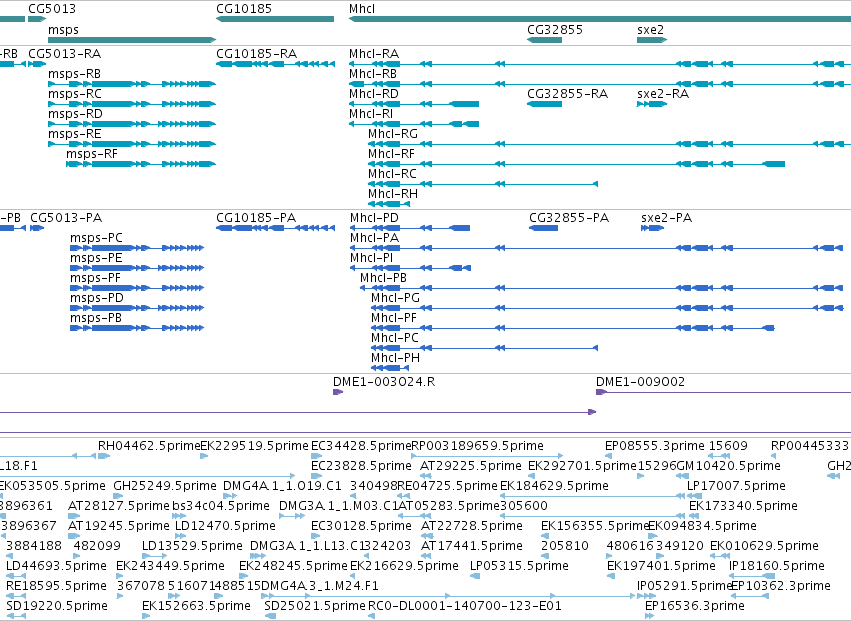
Task: Click the bs34c04.5prime EST label
Action: 221,506
